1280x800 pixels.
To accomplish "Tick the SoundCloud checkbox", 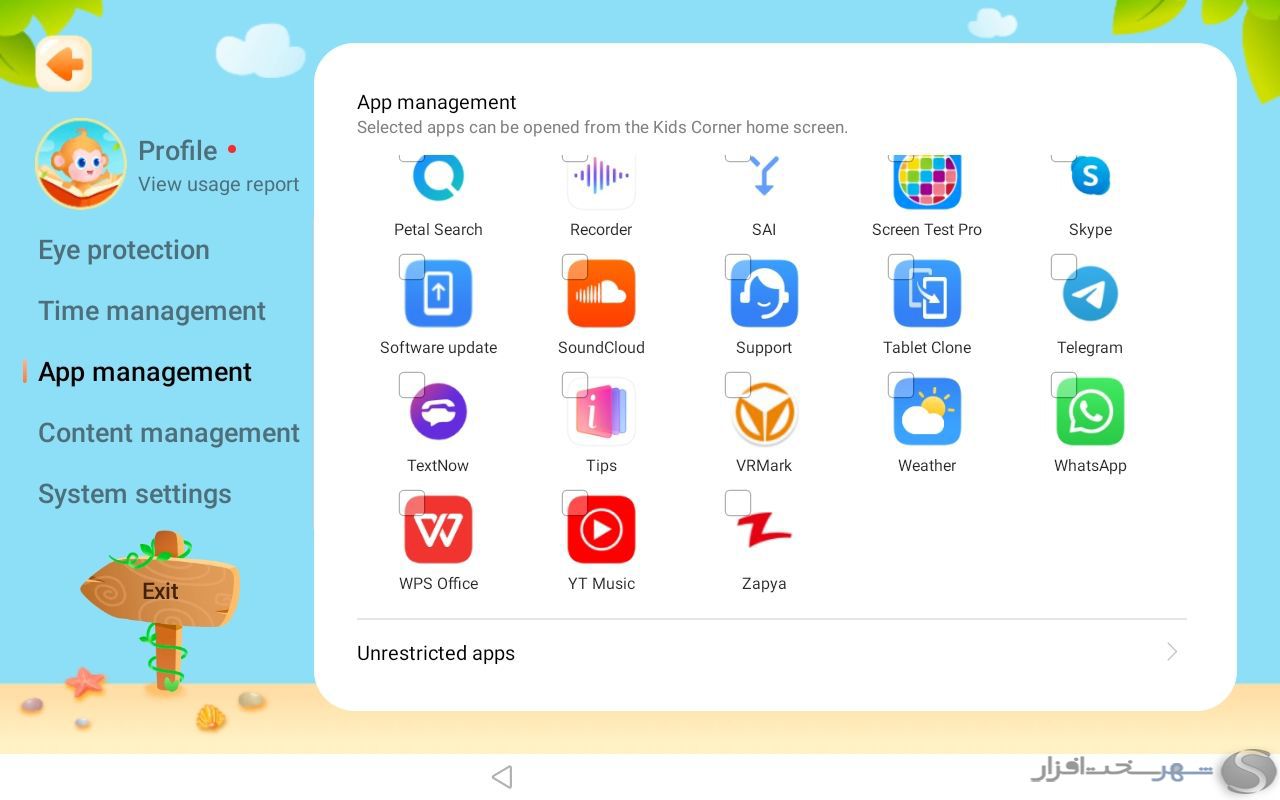I will [x=574, y=267].
